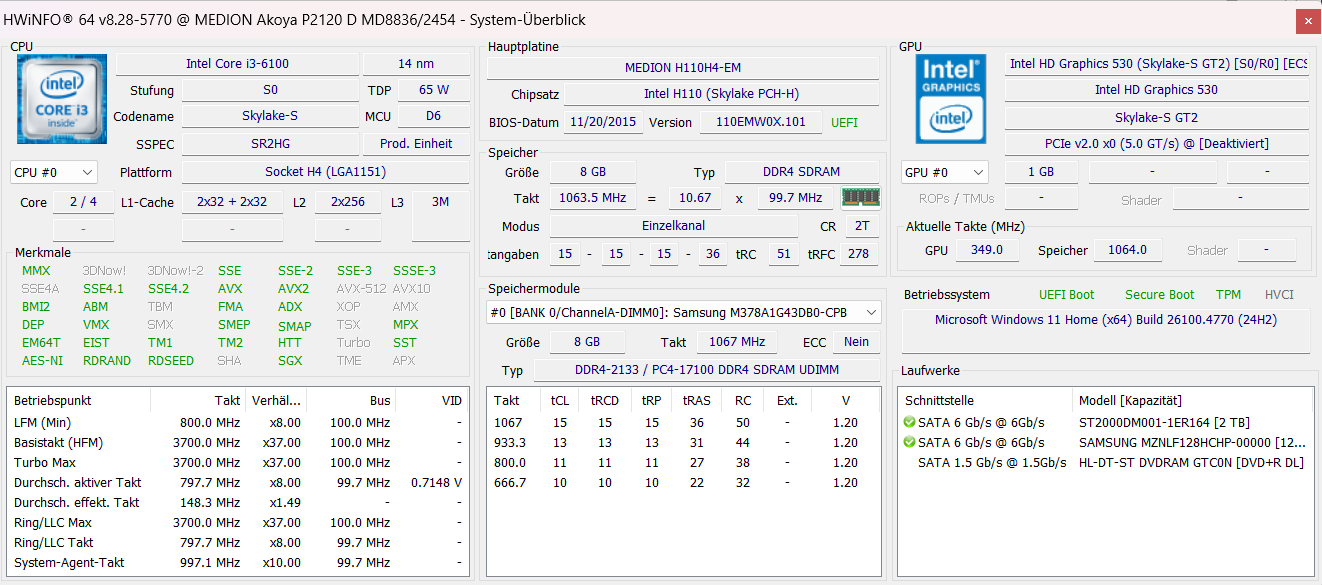Click the memory Takt value 1063.5 MHz
1322x585 pixels.
tap(593, 198)
